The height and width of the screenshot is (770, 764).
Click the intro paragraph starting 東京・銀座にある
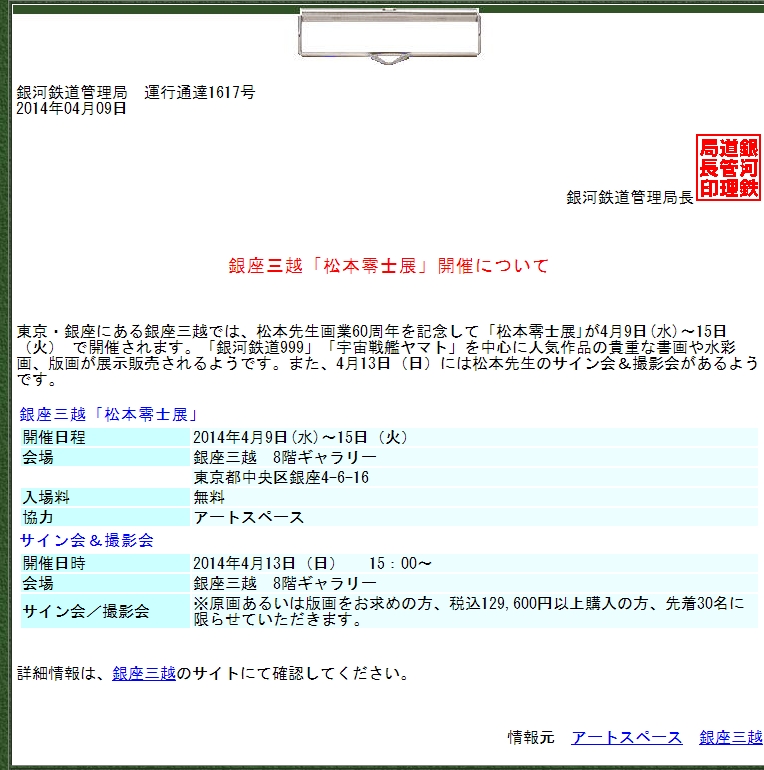coord(387,355)
